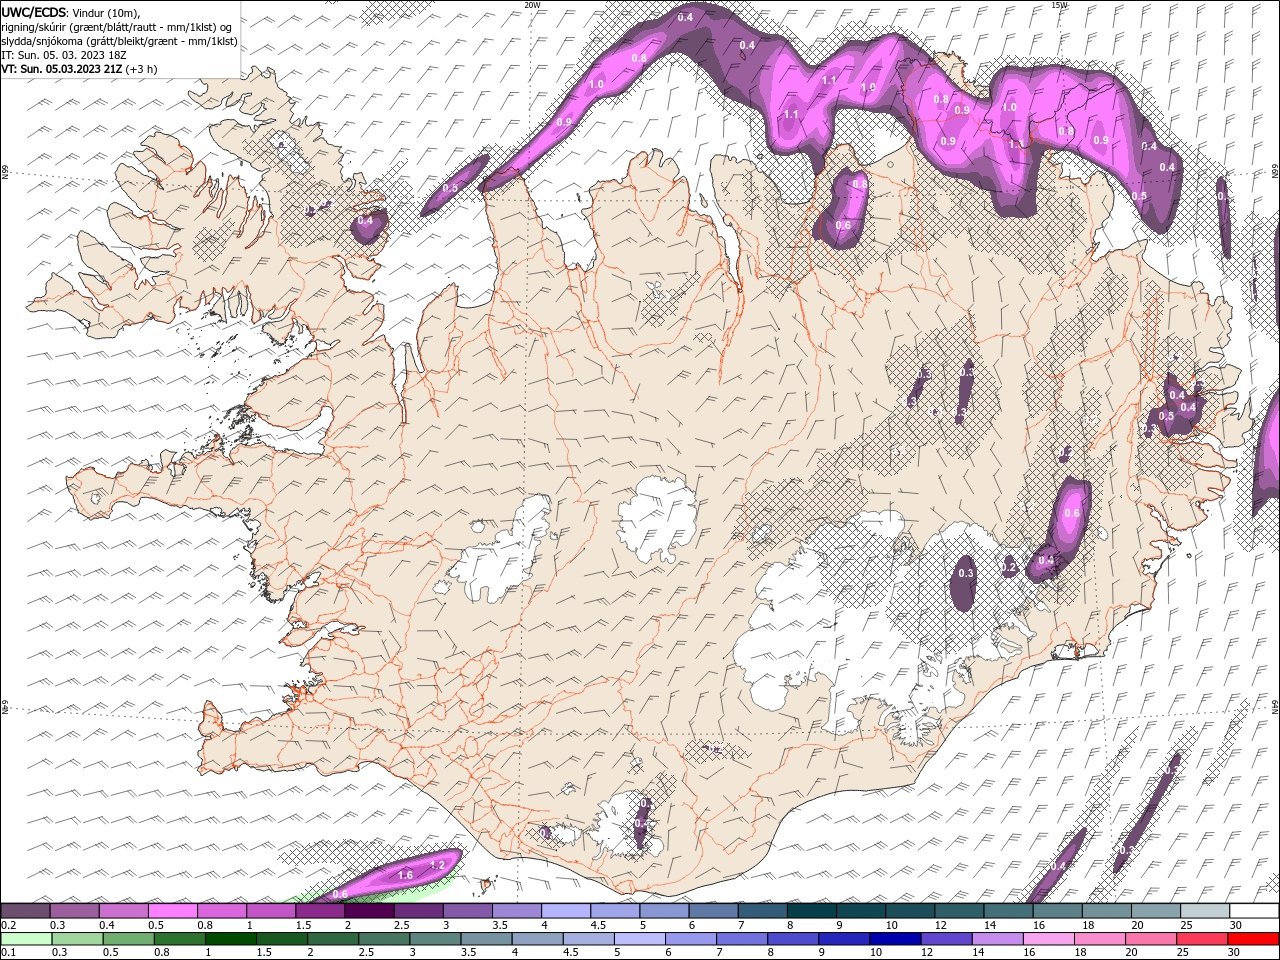Select the deep blue lower swatch between 10 and 12
1280x960 pixels.
[893, 939]
